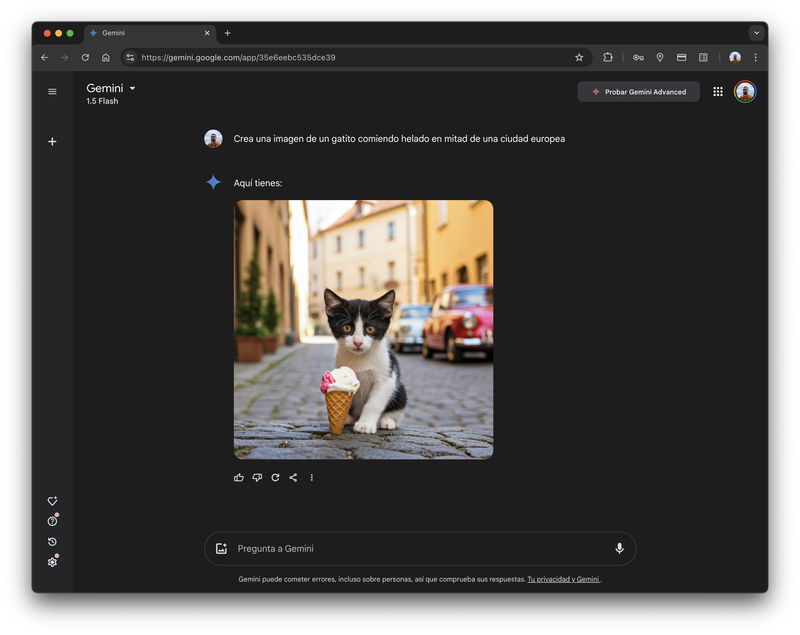
Task: Start a new chat with plus icon
Action: click(52, 142)
